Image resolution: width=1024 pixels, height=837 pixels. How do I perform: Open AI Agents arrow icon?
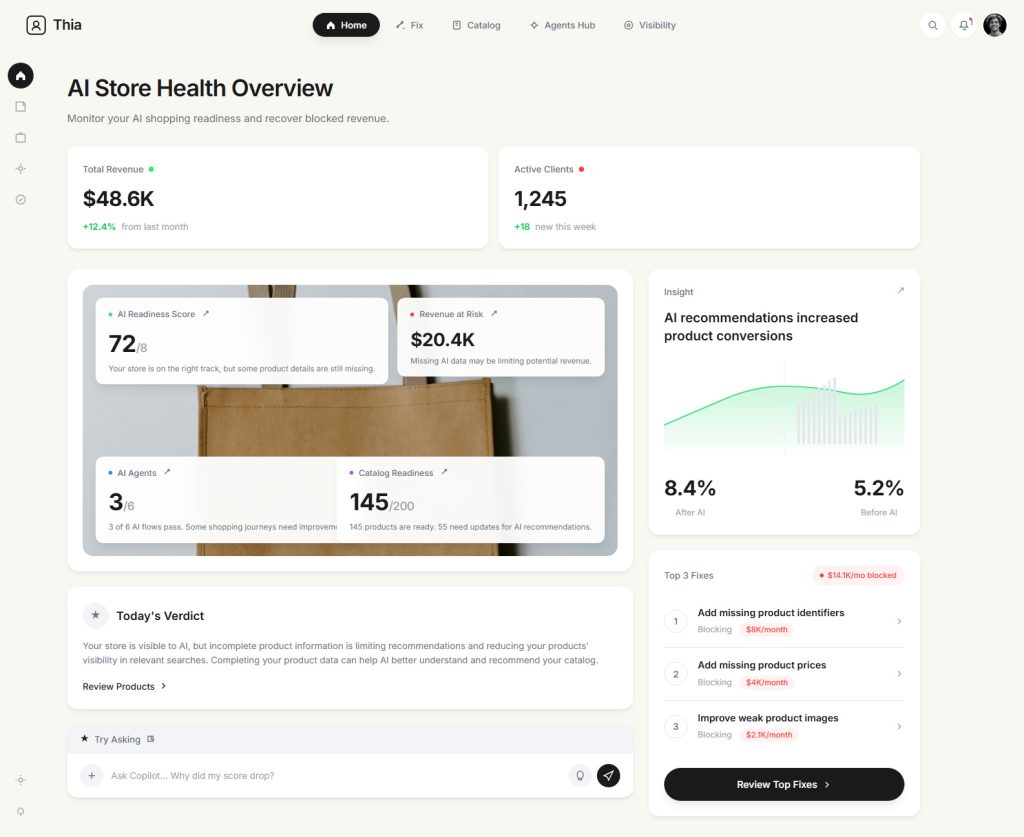(167, 471)
